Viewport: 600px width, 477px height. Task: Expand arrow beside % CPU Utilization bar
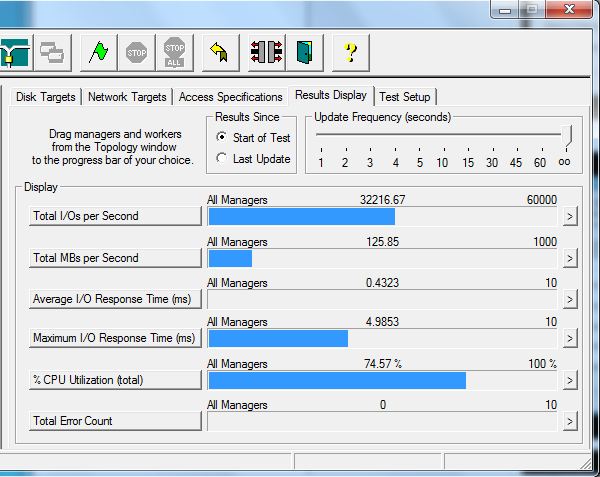coord(570,381)
